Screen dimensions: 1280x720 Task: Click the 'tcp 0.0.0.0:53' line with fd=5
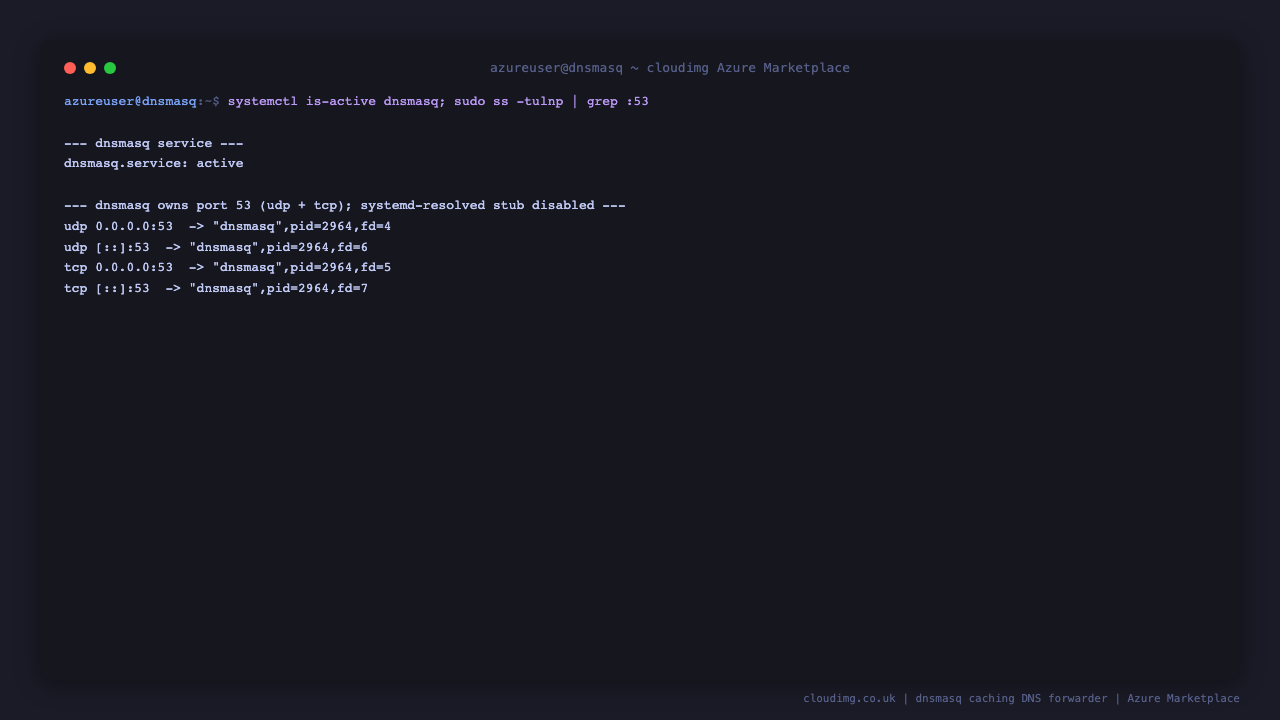click(228, 267)
